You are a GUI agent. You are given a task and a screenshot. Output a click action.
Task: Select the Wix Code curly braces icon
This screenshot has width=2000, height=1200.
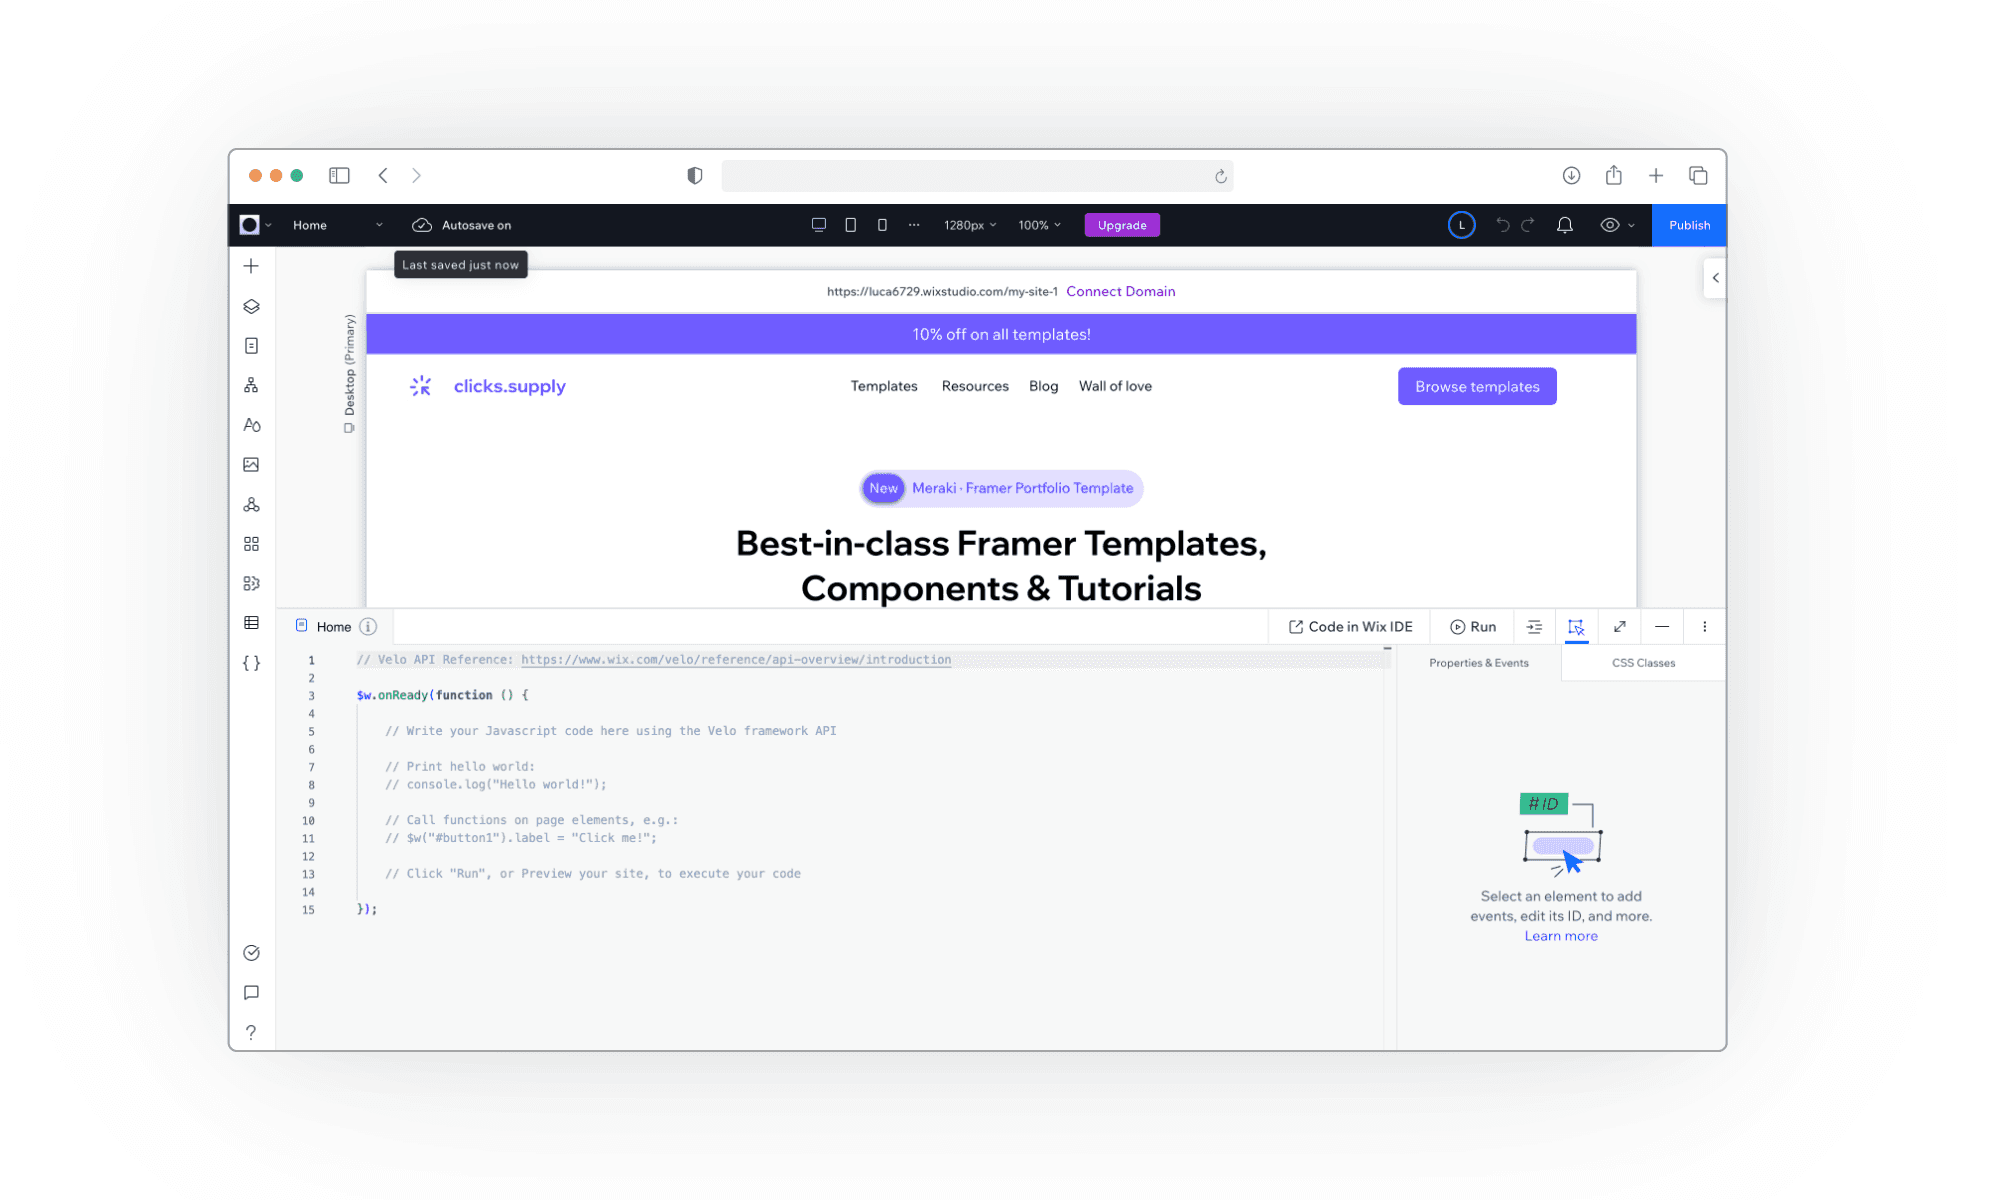click(x=251, y=663)
